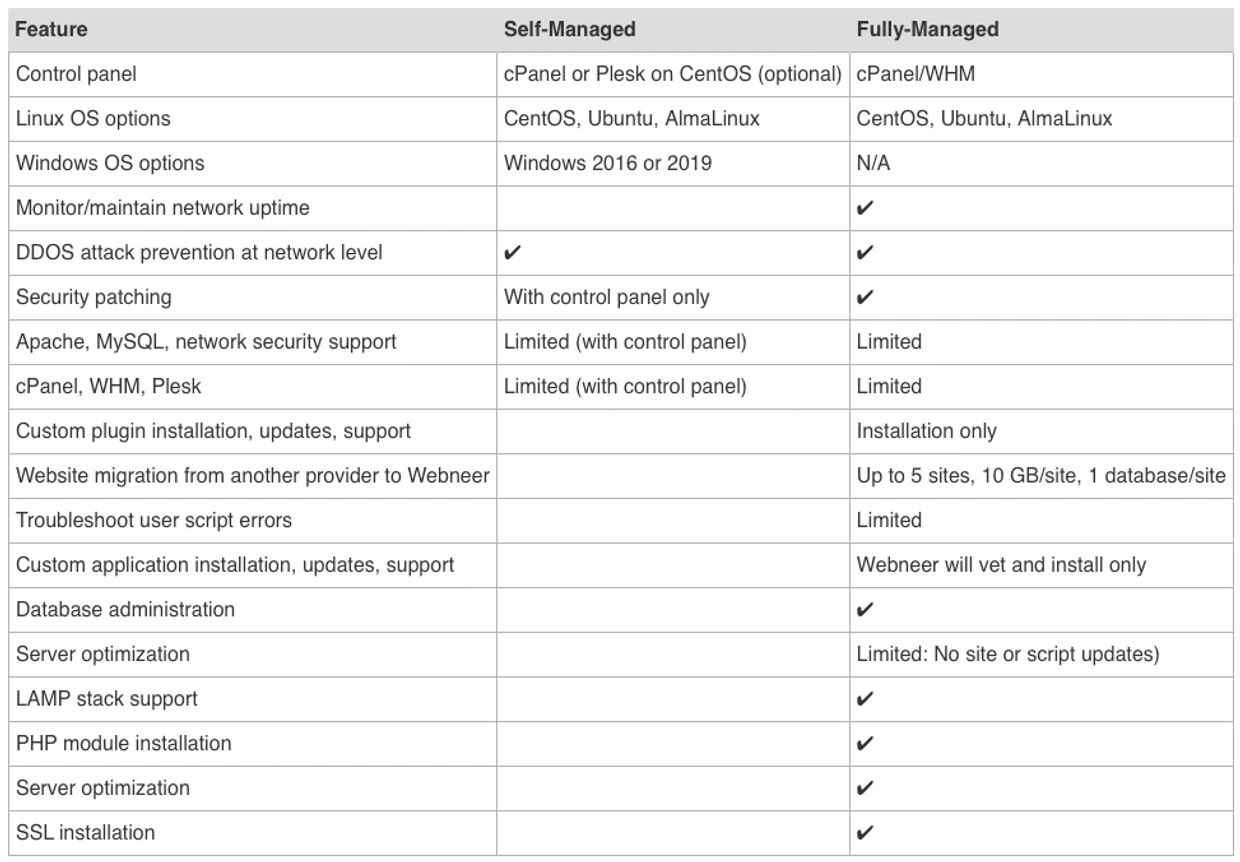Image resolution: width=1240 pixels, height=862 pixels.
Task: Click the LAMP stack support checkmark
Action: (866, 699)
